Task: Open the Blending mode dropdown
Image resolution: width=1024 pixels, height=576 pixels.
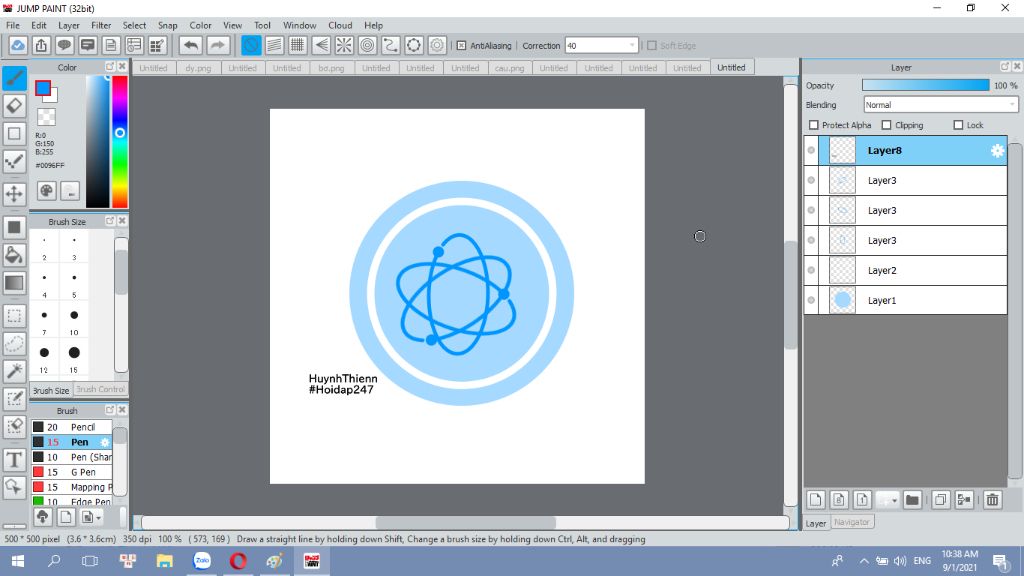Action: 940,104
